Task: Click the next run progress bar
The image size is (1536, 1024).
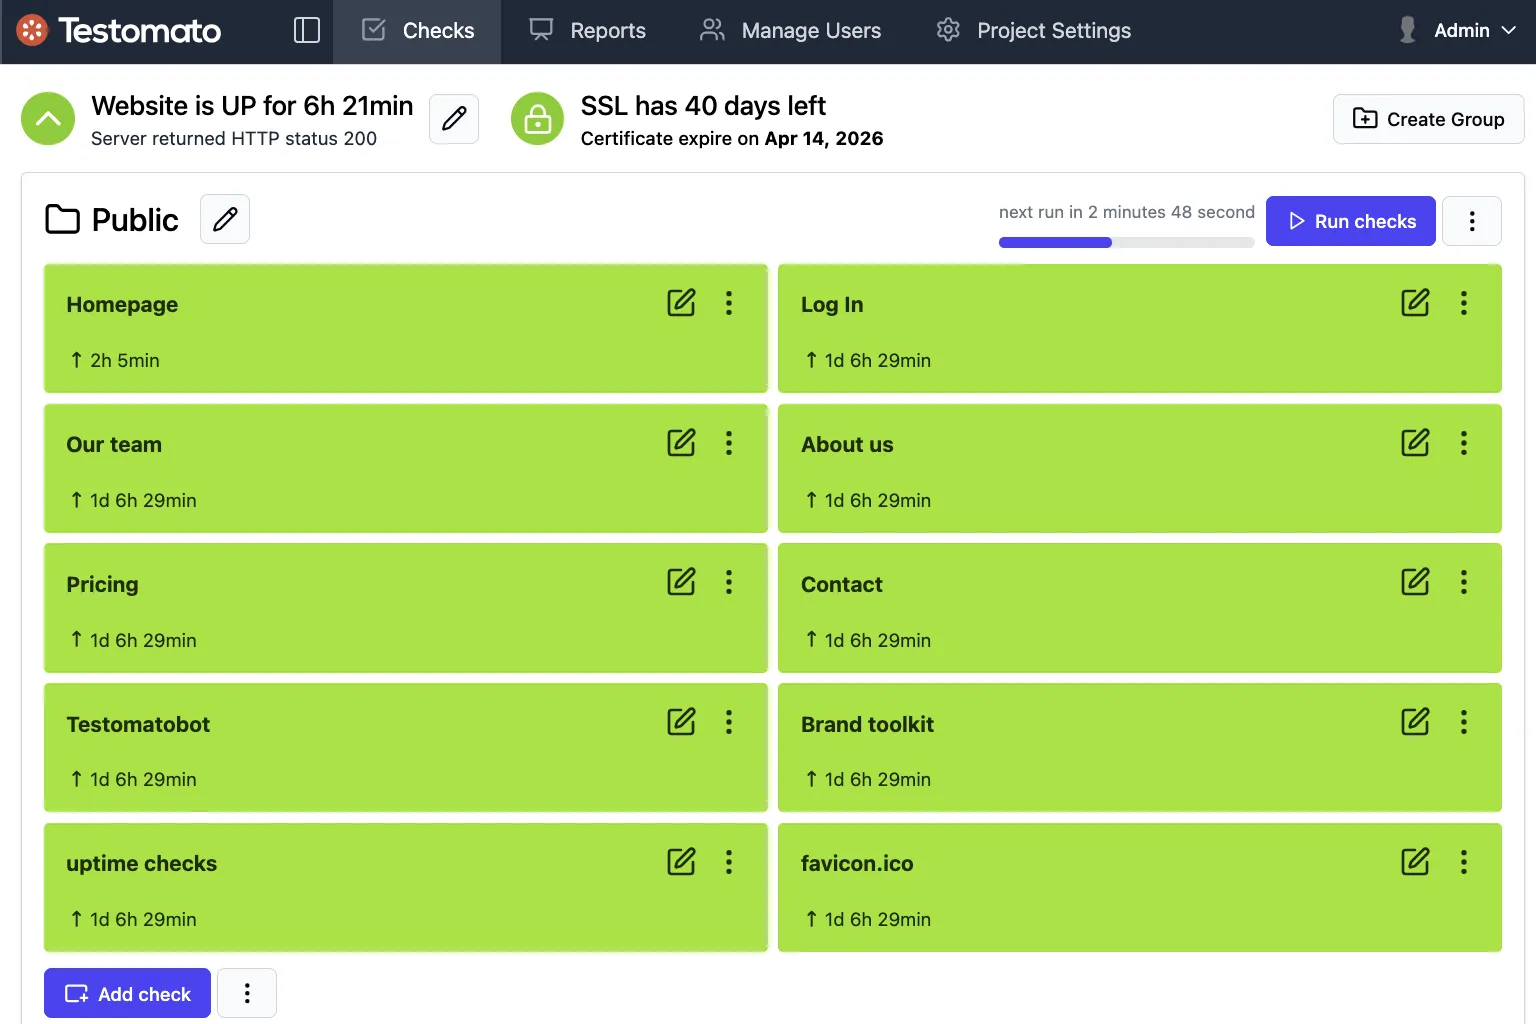Action: [x=1126, y=242]
